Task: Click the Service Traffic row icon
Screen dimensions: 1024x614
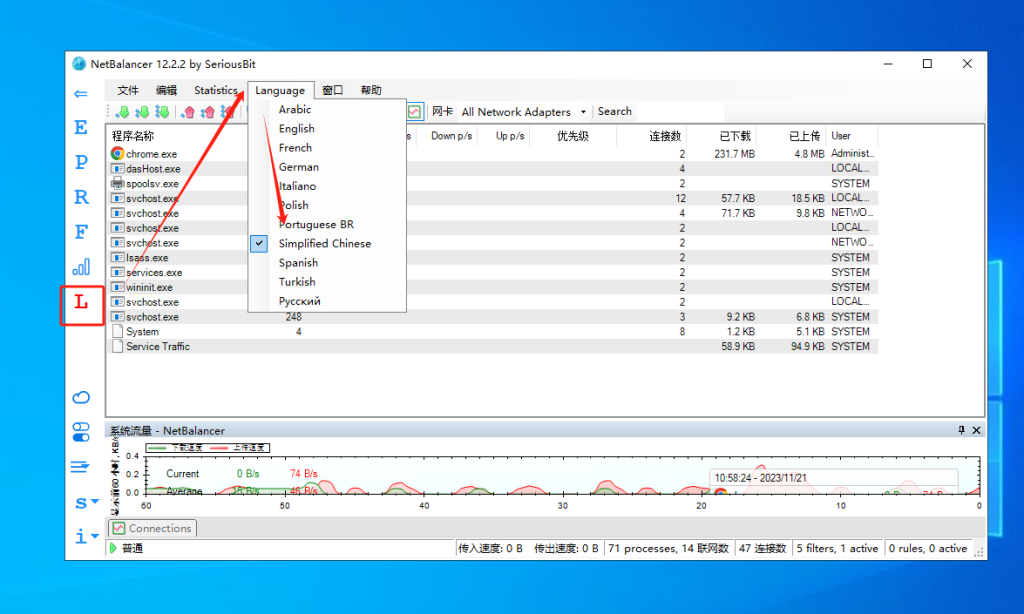Action: (118, 346)
